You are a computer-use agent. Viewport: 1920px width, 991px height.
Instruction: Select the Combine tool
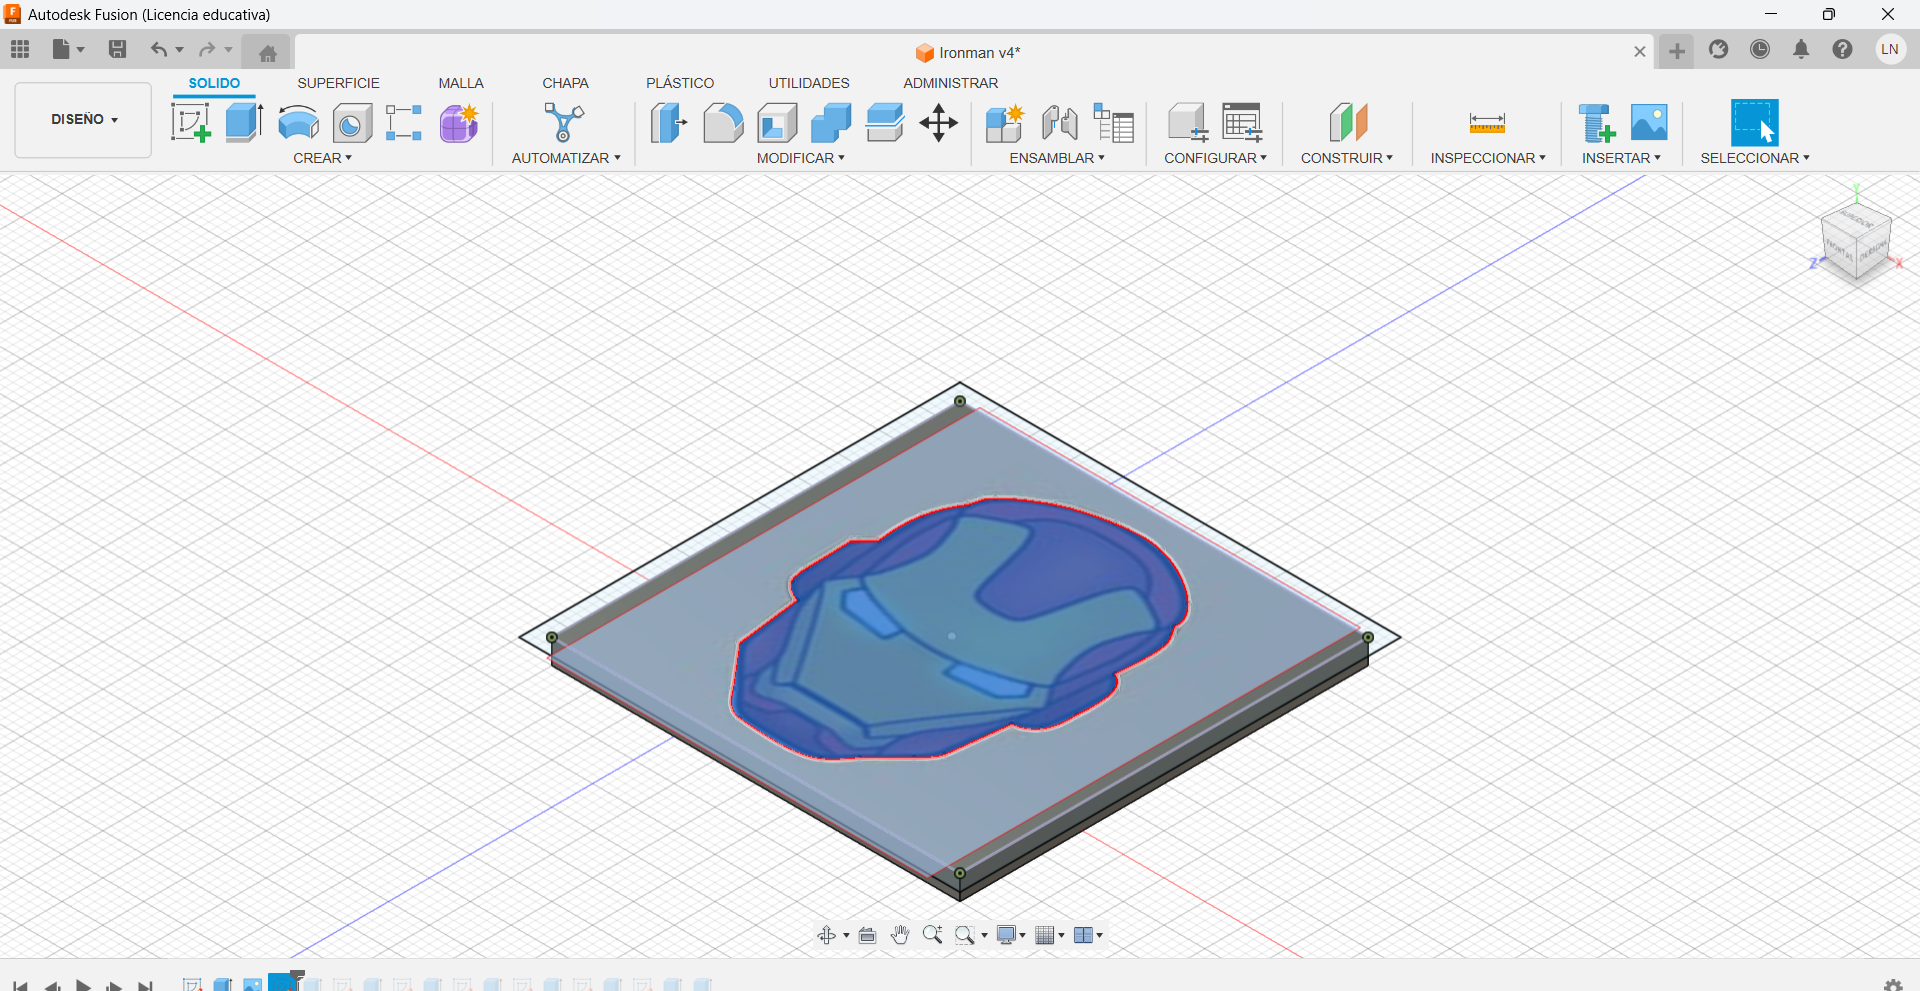[831, 123]
